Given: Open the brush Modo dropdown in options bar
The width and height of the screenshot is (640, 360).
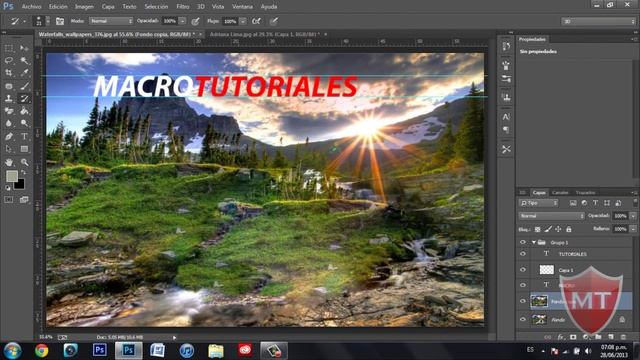Looking at the screenshot, I should point(111,21).
